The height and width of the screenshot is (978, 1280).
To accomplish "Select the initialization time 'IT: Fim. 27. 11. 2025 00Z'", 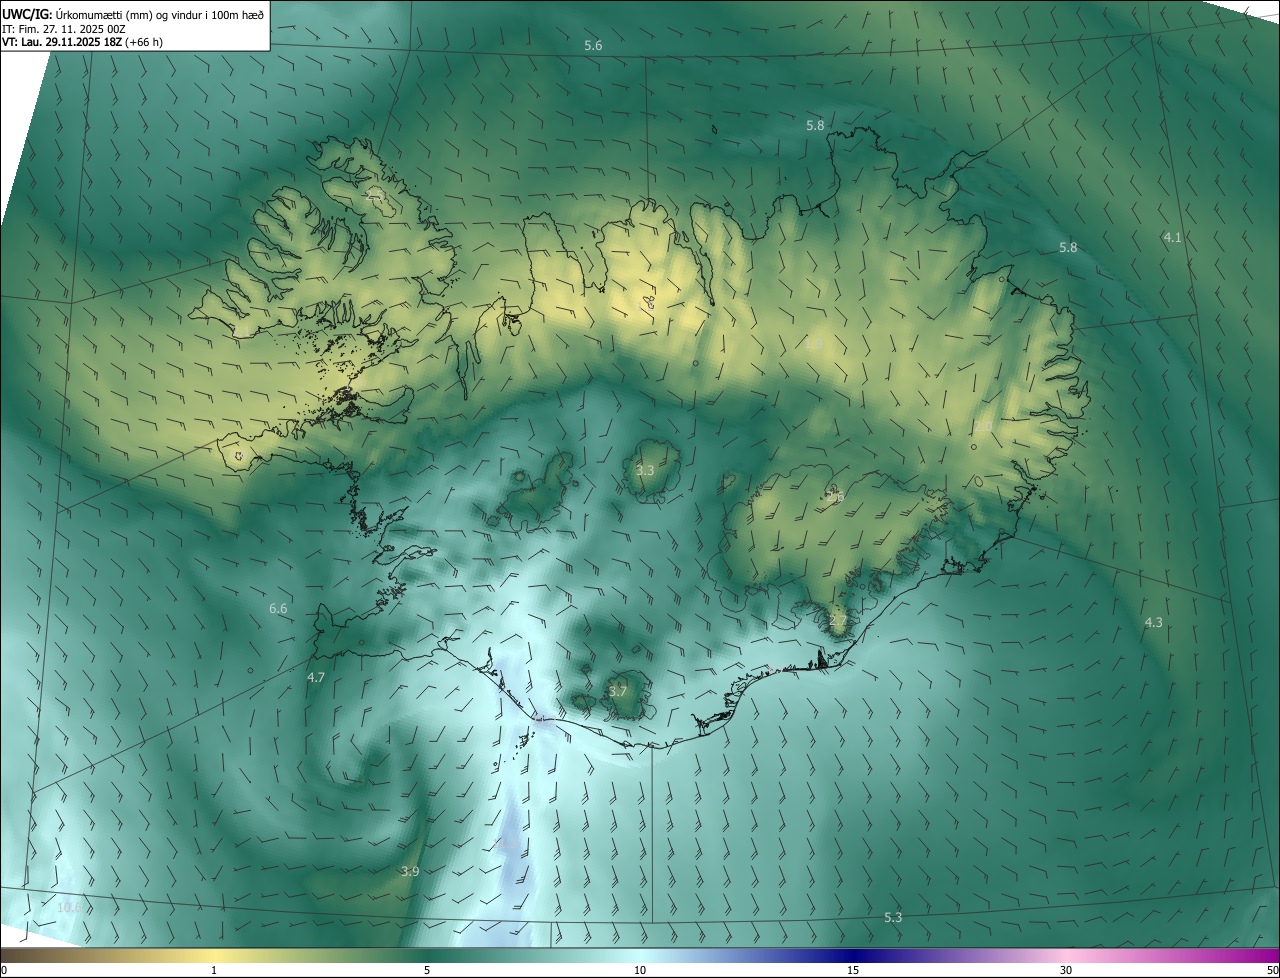I will 64,29.
